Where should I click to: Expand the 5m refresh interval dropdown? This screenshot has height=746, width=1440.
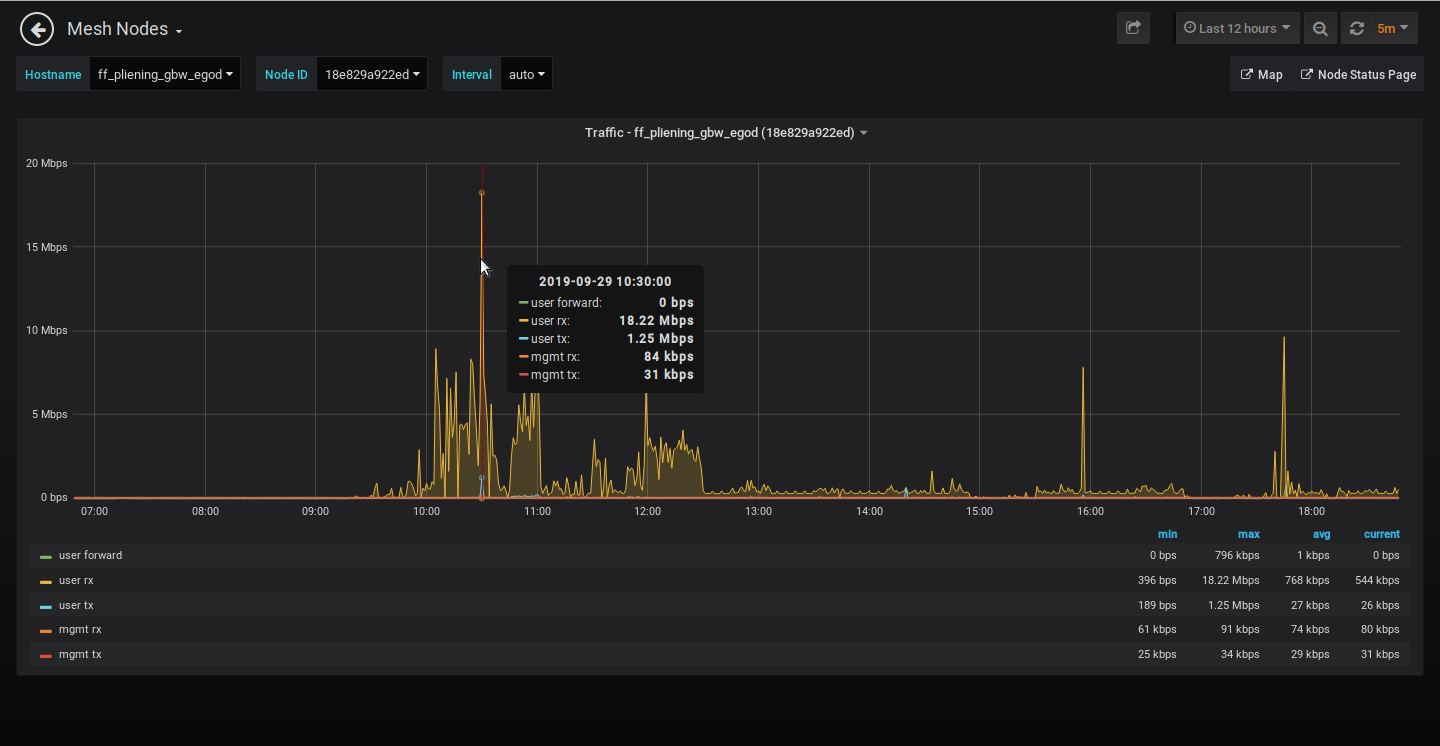(x=1392, y=29)
